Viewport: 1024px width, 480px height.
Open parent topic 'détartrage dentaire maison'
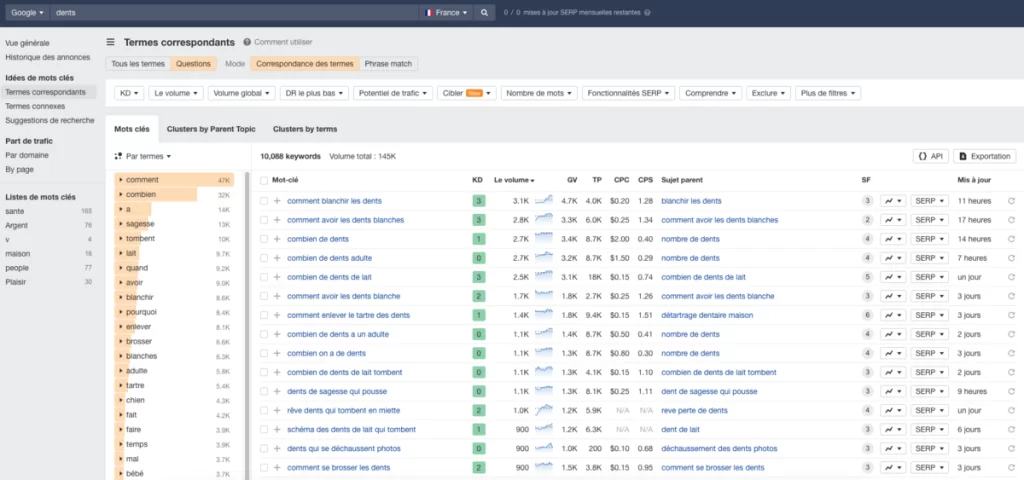[707, 315]
